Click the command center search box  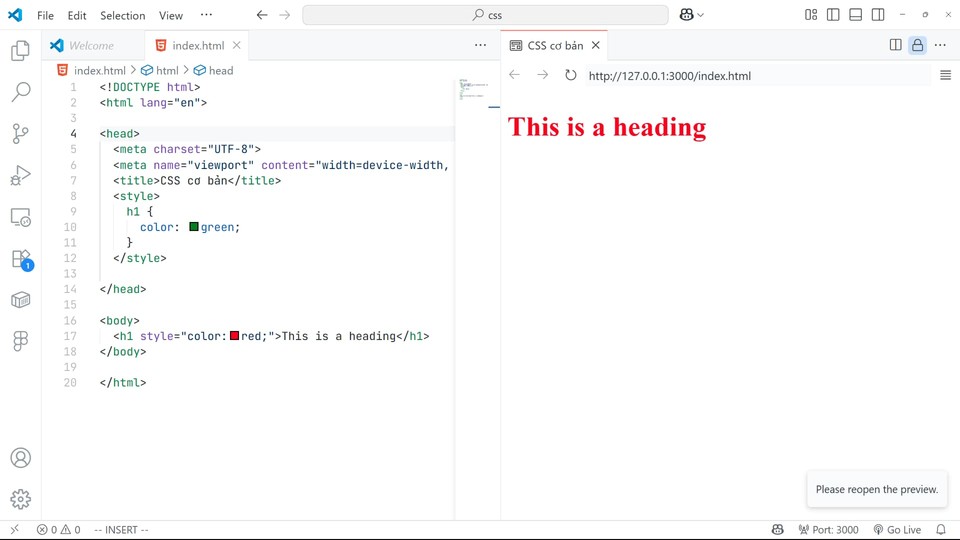point(486,15)
